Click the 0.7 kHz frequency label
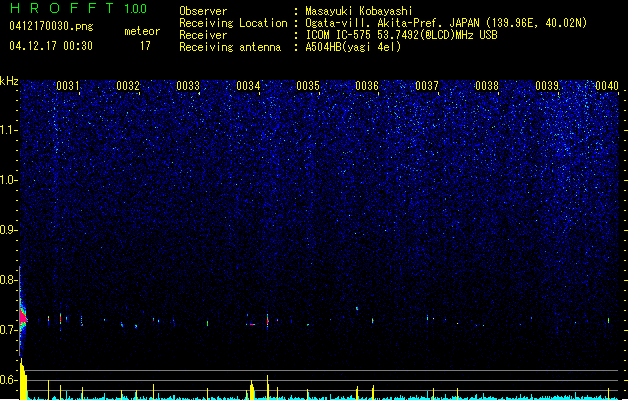Screen dimensions: 629x400 tap(8, 330)
